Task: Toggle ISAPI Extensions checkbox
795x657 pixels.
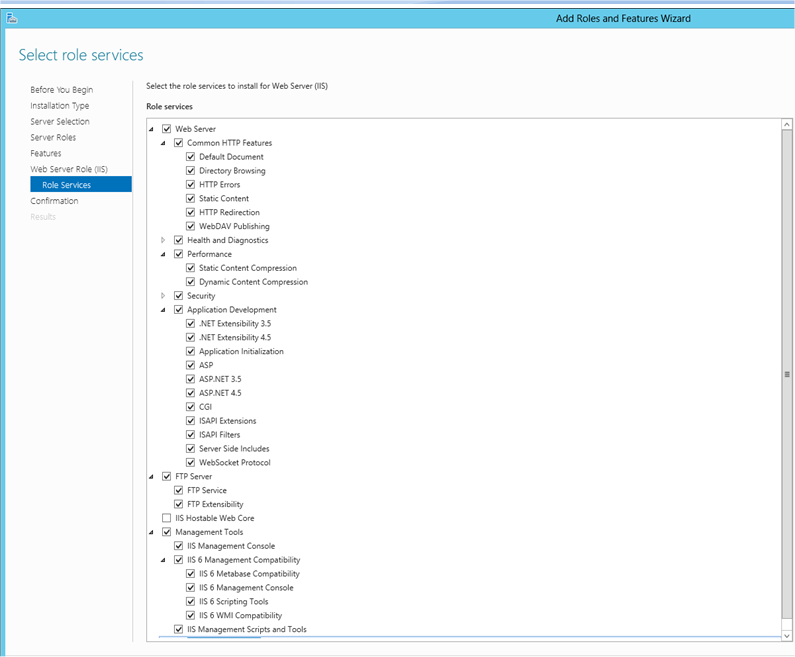Action: pyautogui.click(x=191, y=420)
